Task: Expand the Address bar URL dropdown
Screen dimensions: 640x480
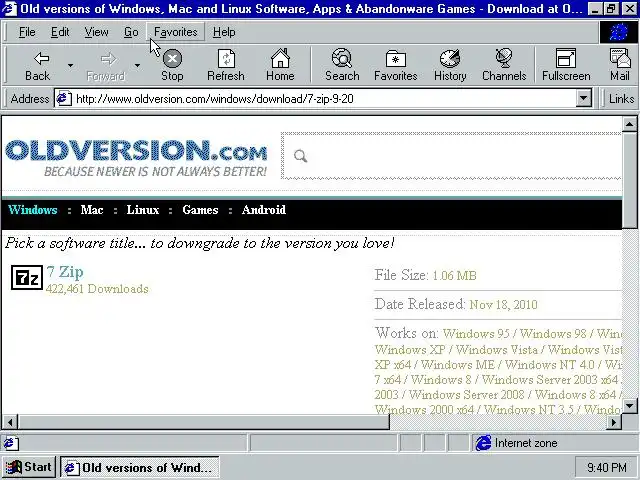Action: click(584, 99)
